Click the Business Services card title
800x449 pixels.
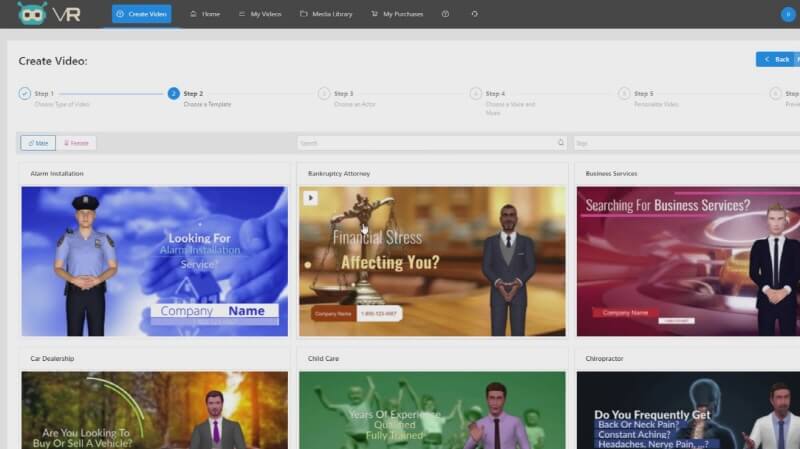click(x=611, y=173)
